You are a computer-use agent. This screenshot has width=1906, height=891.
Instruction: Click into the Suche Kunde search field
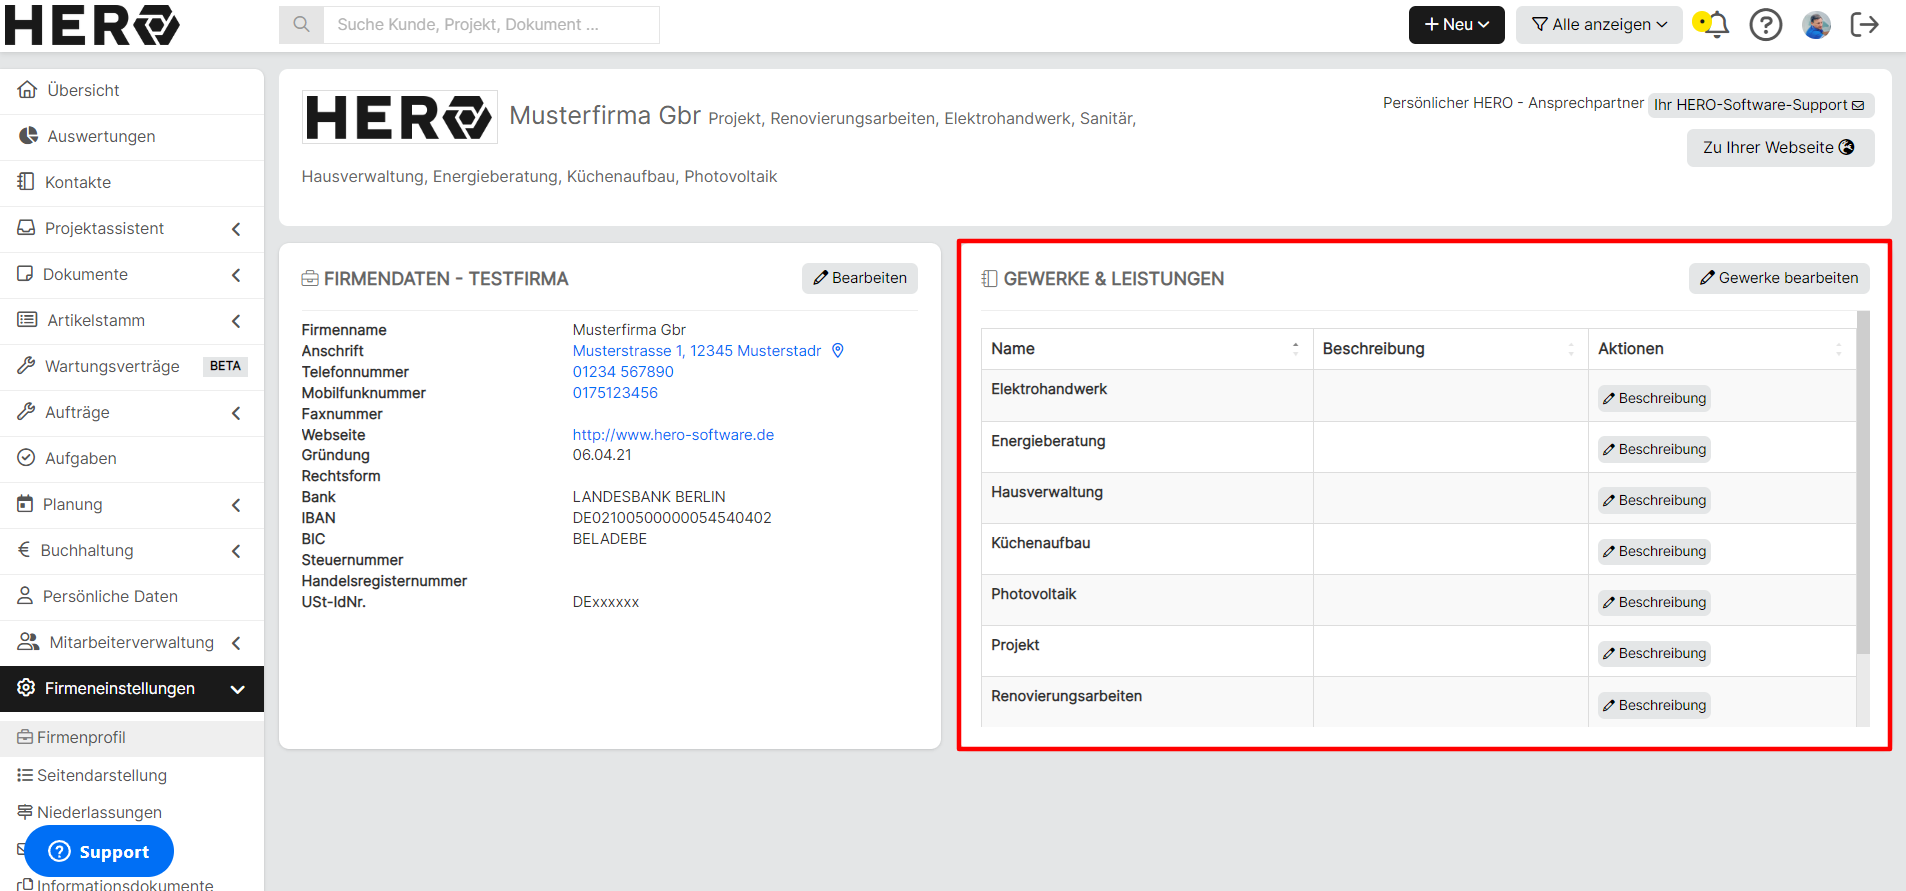[491, 24]
